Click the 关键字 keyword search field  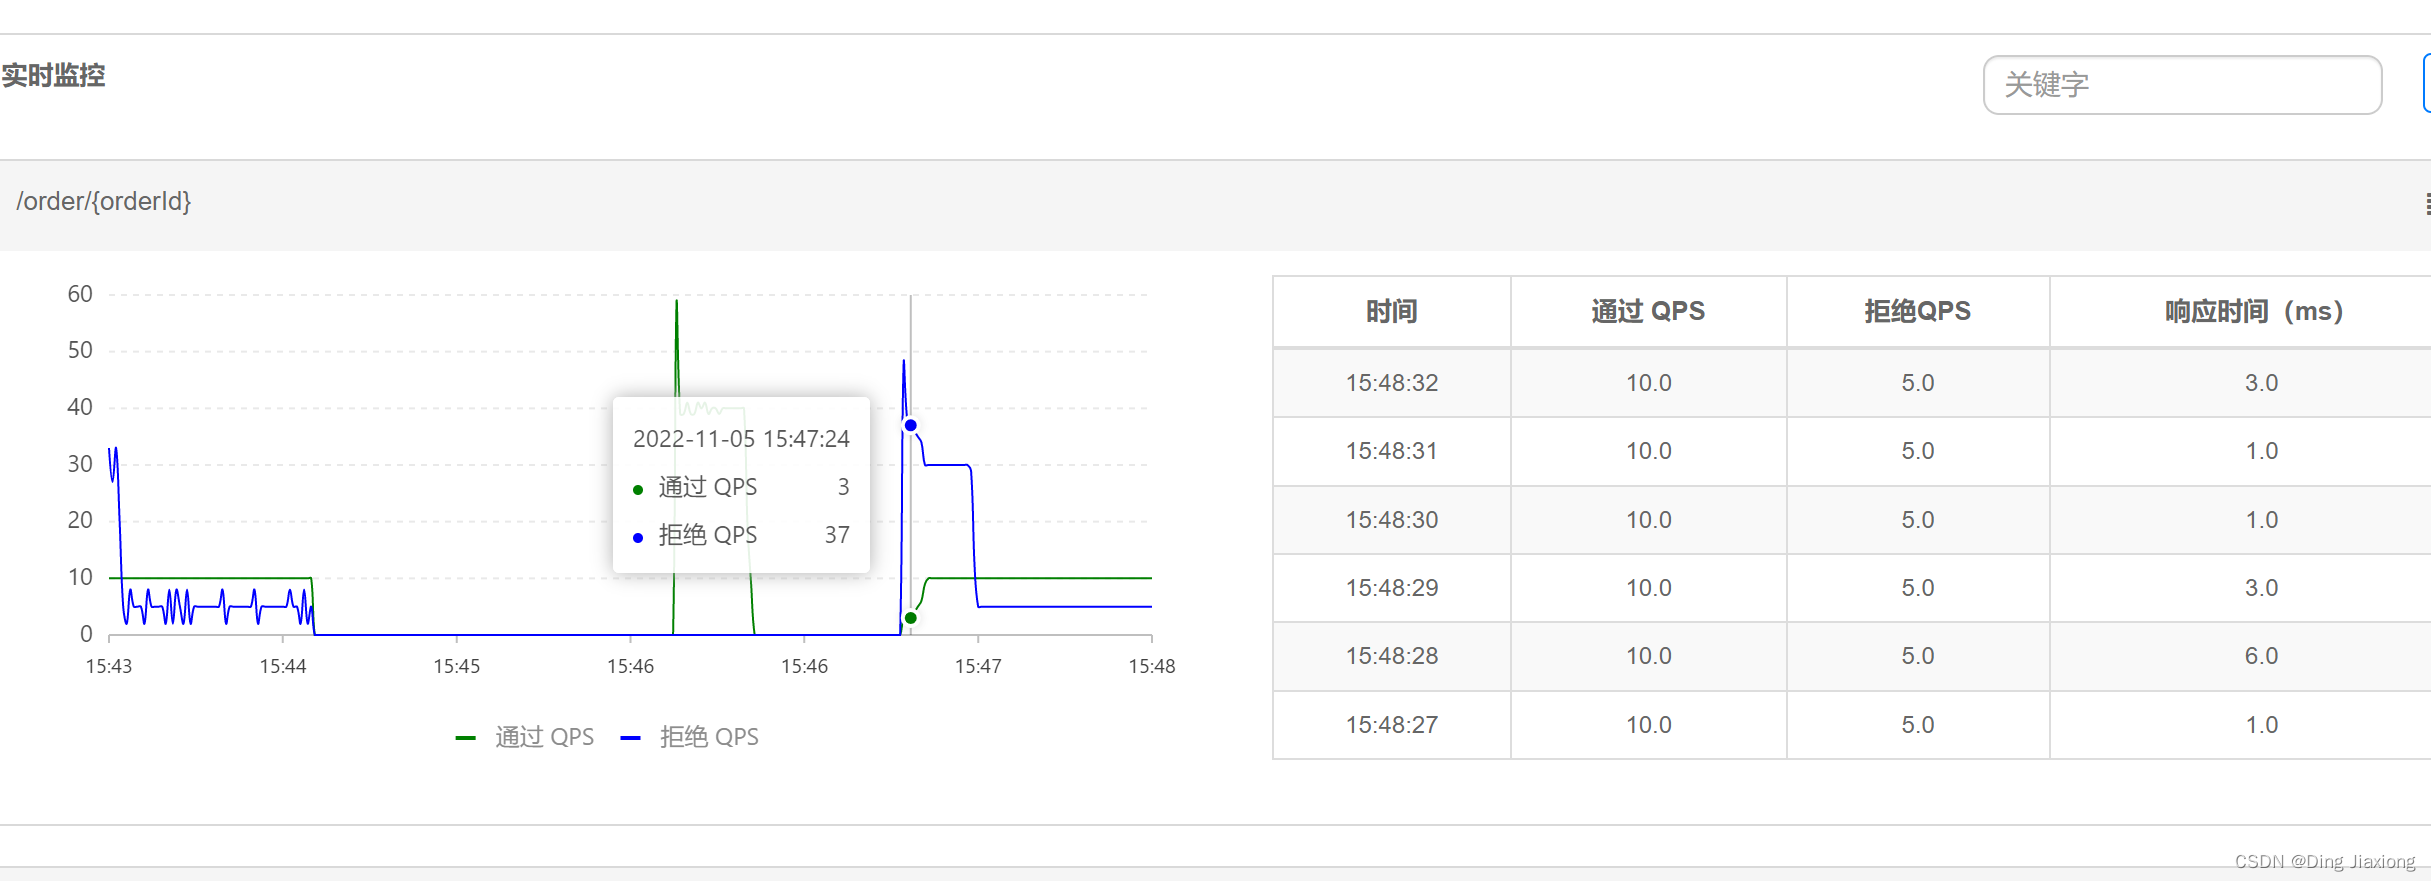pos(2182,85)
